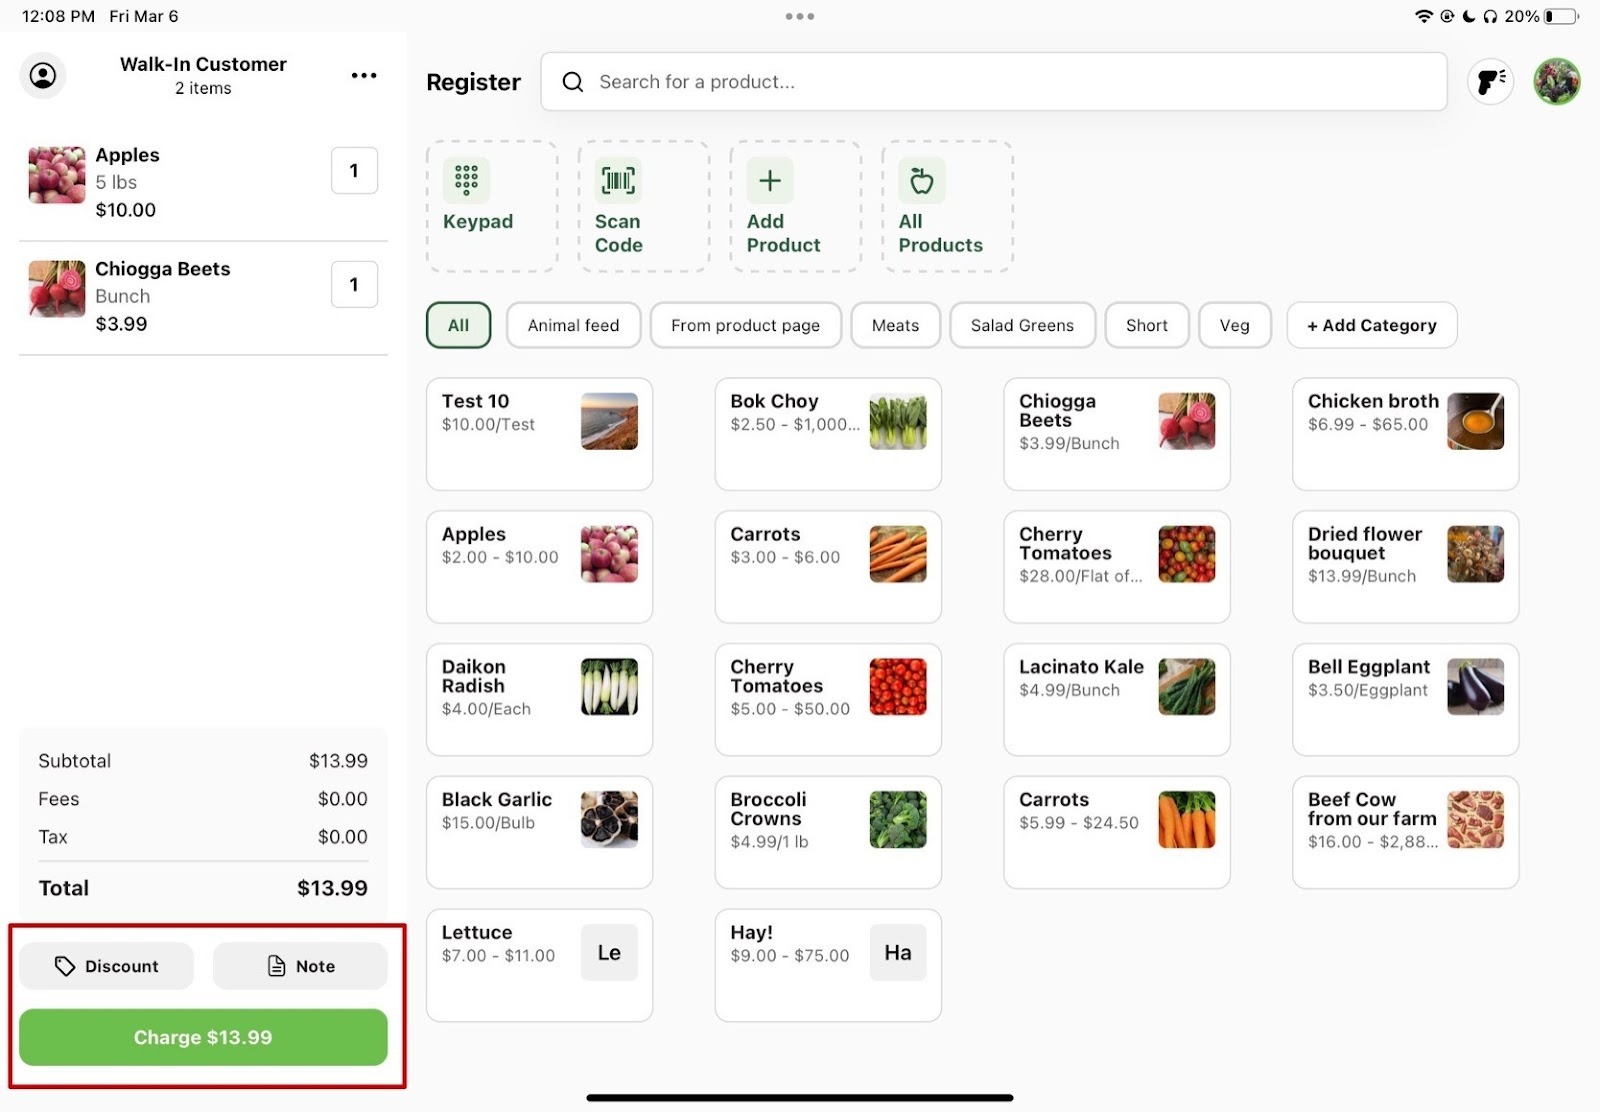1600x1112 pixels.
Task: Open the user avatar in top right
Action: click(1556, 82)
